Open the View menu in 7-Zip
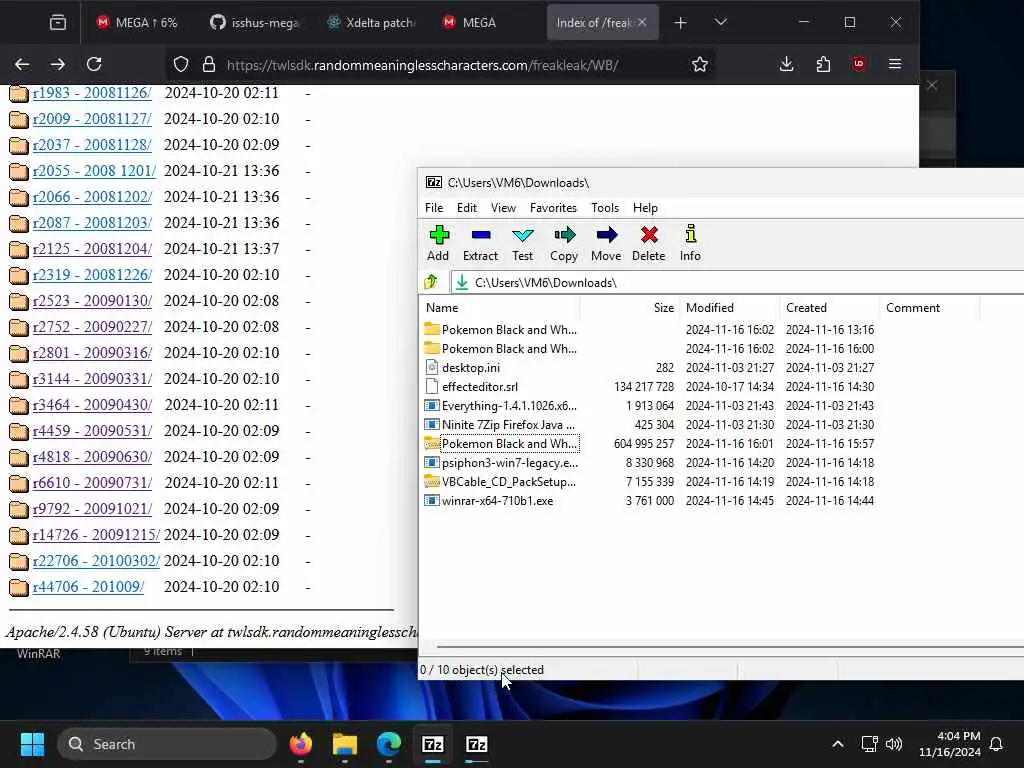The width and height of the screenshot is (1024, 768). pyautogui.click(x=503, y=208)
